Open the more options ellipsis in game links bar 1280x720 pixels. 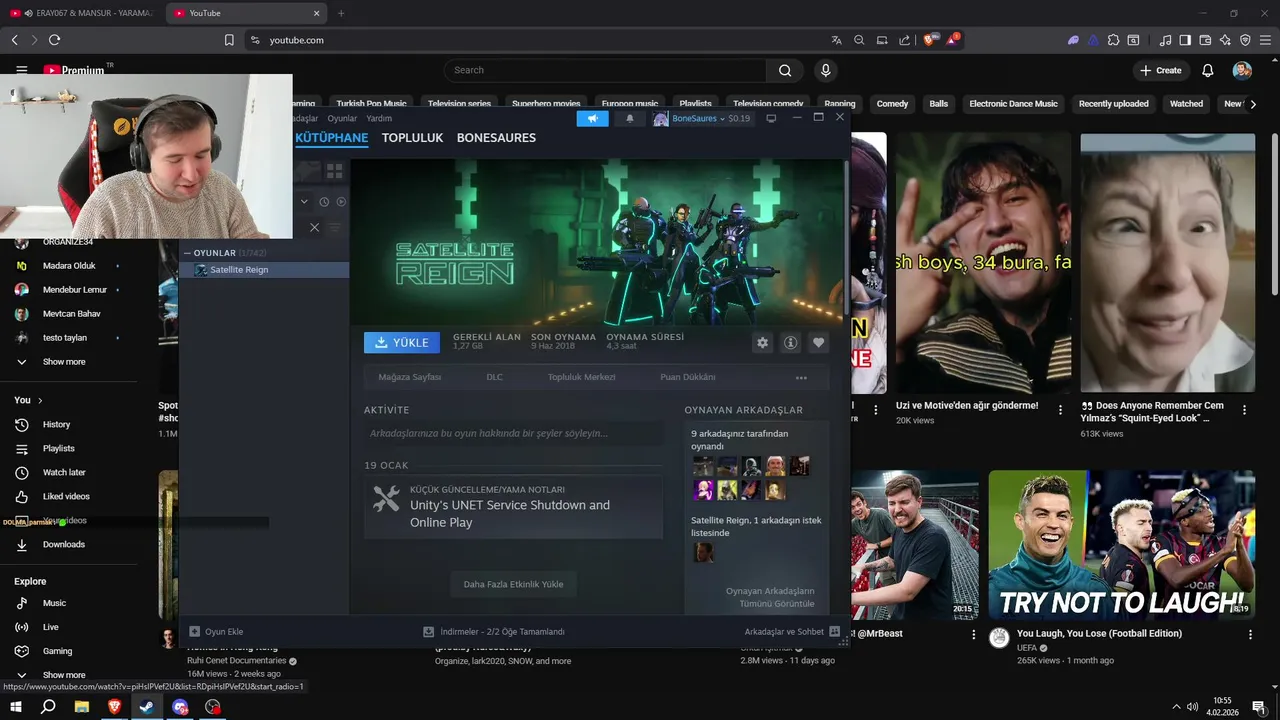[x=801, y=378]
